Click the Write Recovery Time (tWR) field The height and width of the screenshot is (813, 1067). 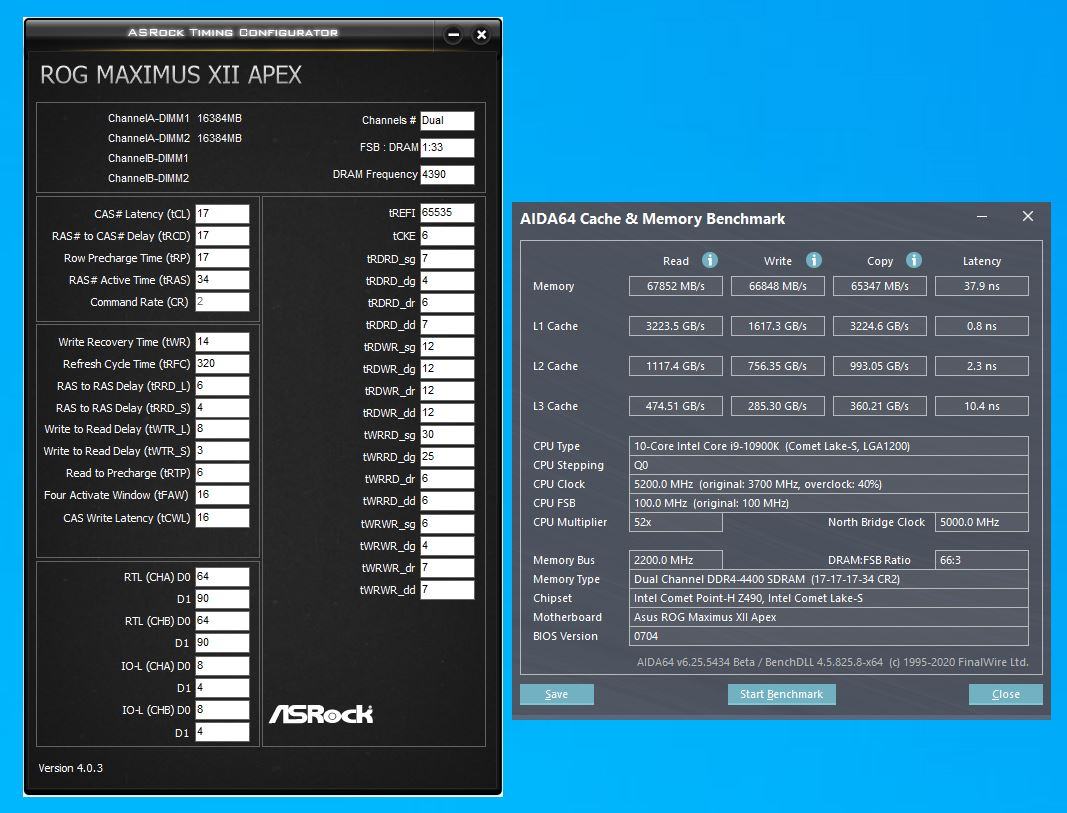coord(223,342)
